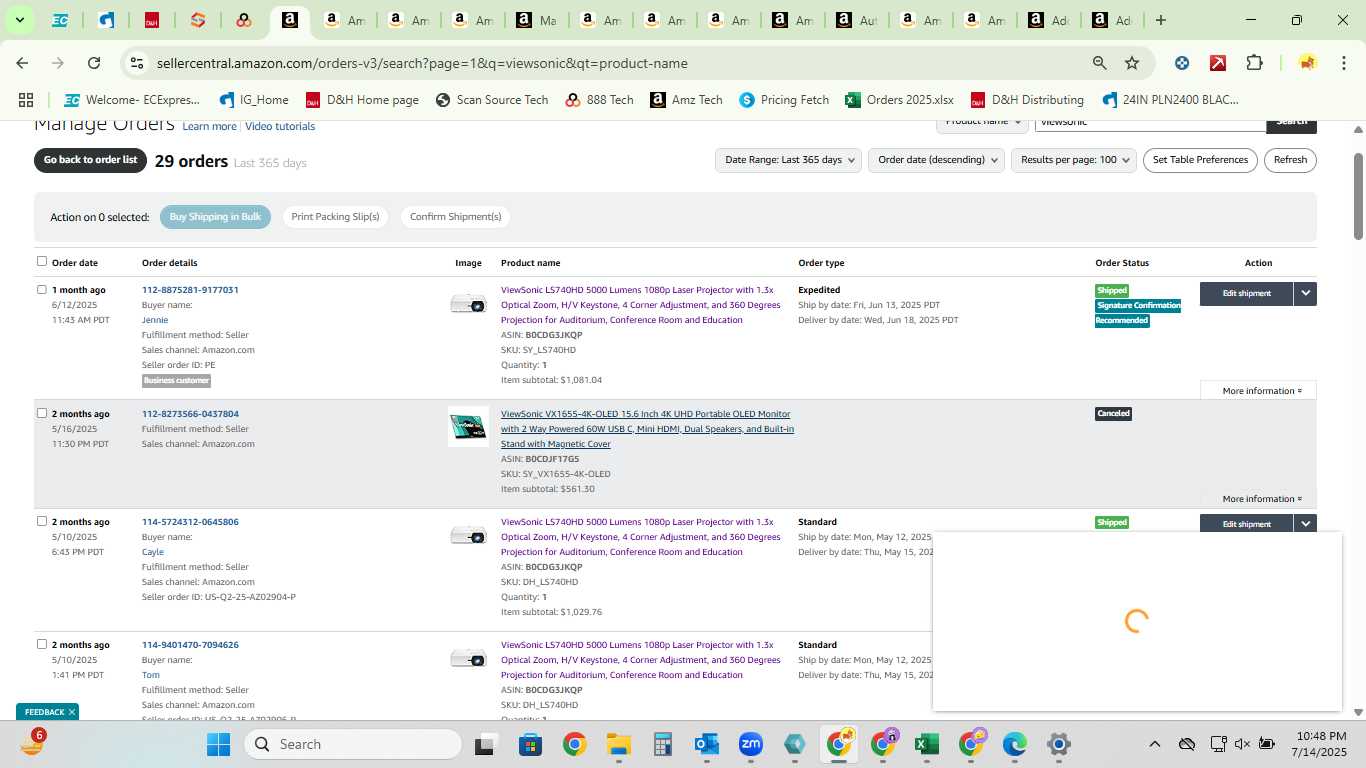
Task: Check the order 114-9401470-7094626 checkbox
Action: point(42,644)
